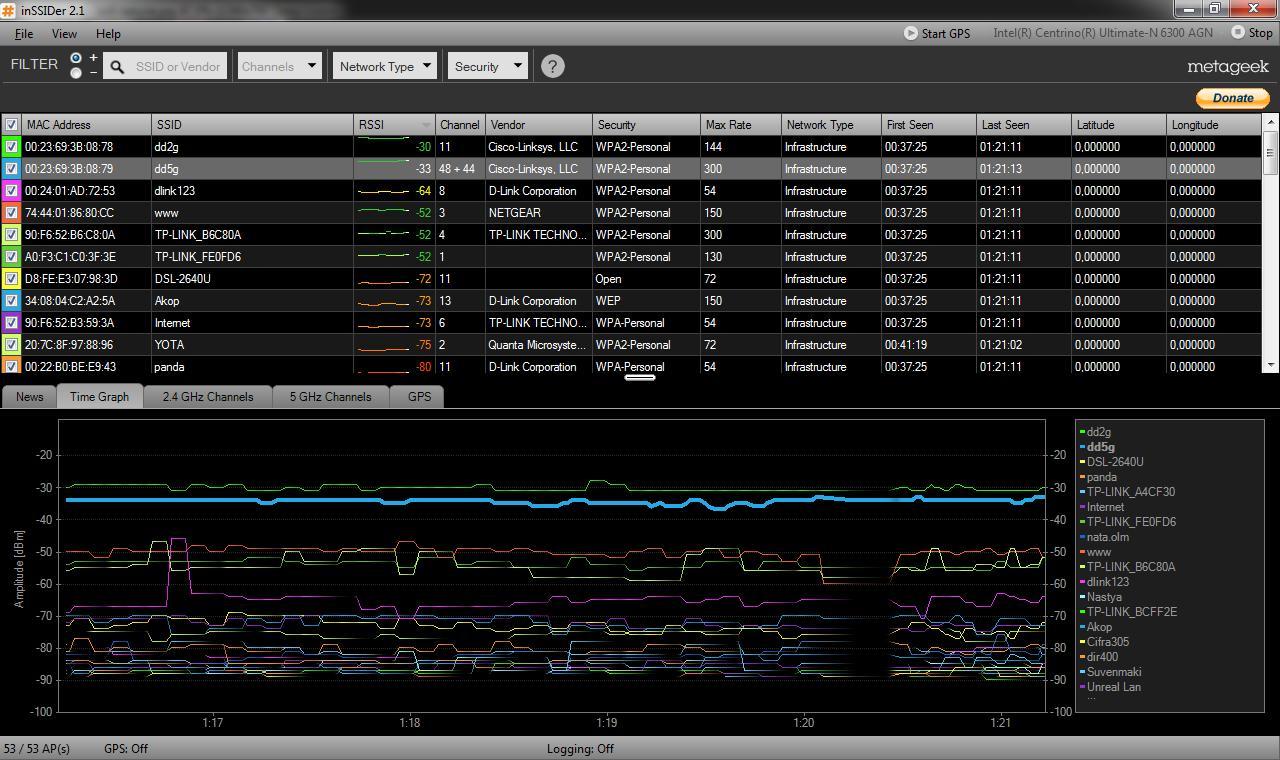Image resolution: width=1280 pixels, height=760 pixels.
Task: Click the Start GPS play icon
Action: tap(910, 33)
